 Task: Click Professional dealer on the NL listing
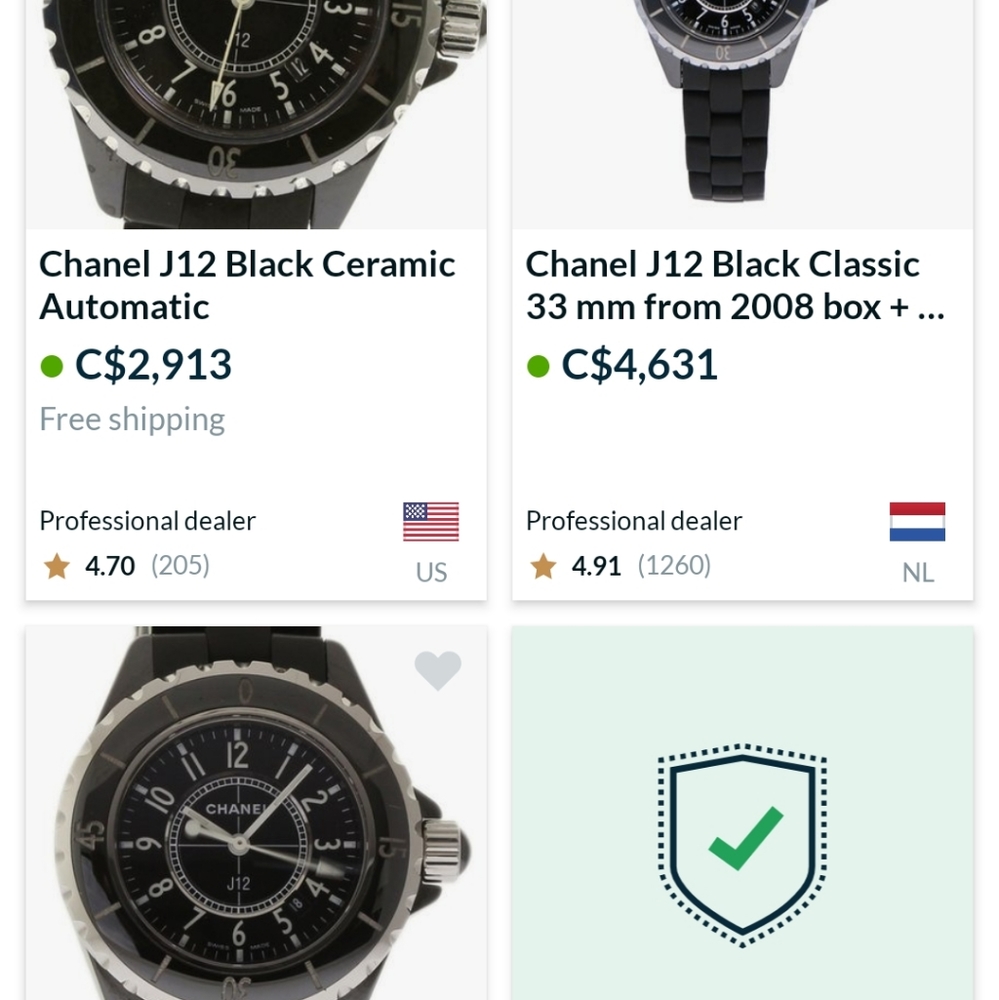point(634,521)
